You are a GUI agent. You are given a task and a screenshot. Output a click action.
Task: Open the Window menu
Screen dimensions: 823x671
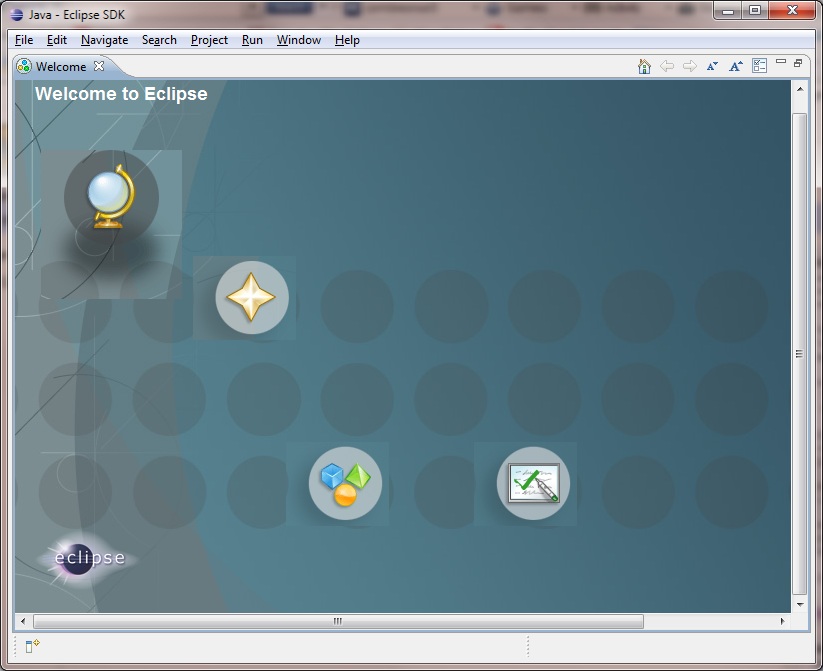(x=299, y=40)
